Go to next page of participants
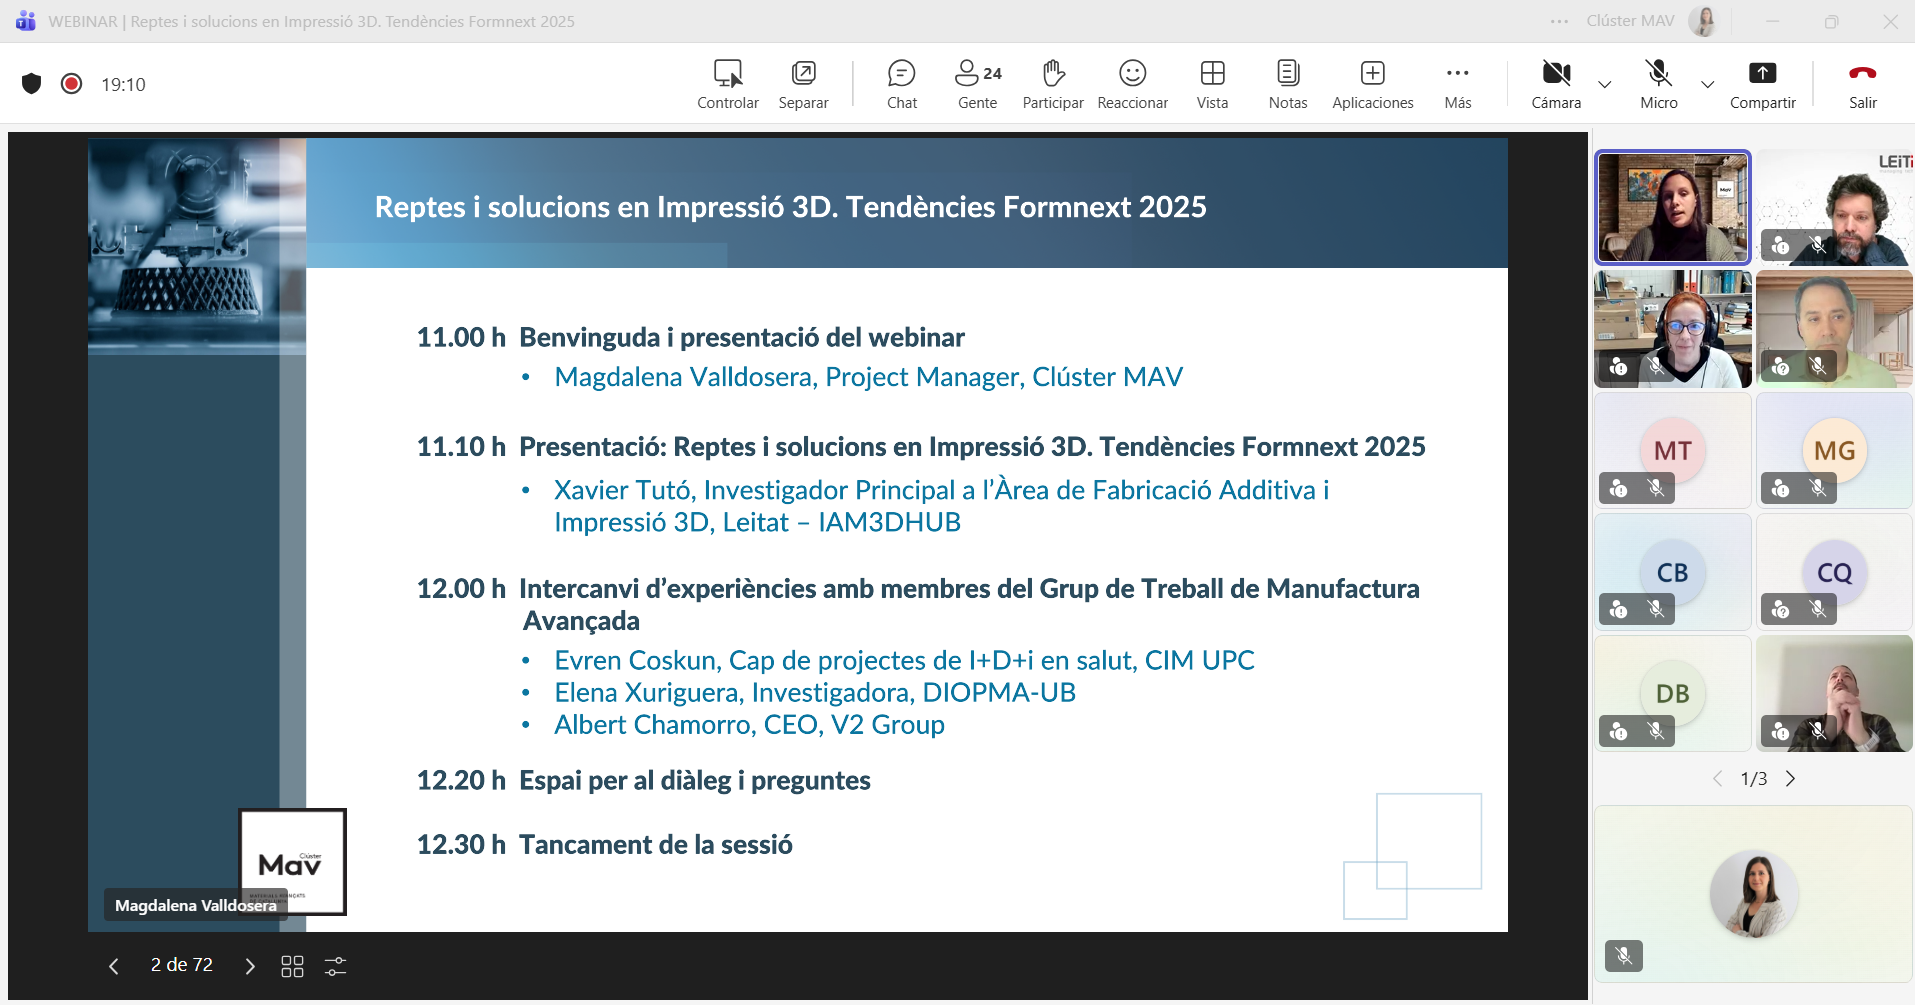Screen dimensions: 1915x1005 (x=1791, y=779)
